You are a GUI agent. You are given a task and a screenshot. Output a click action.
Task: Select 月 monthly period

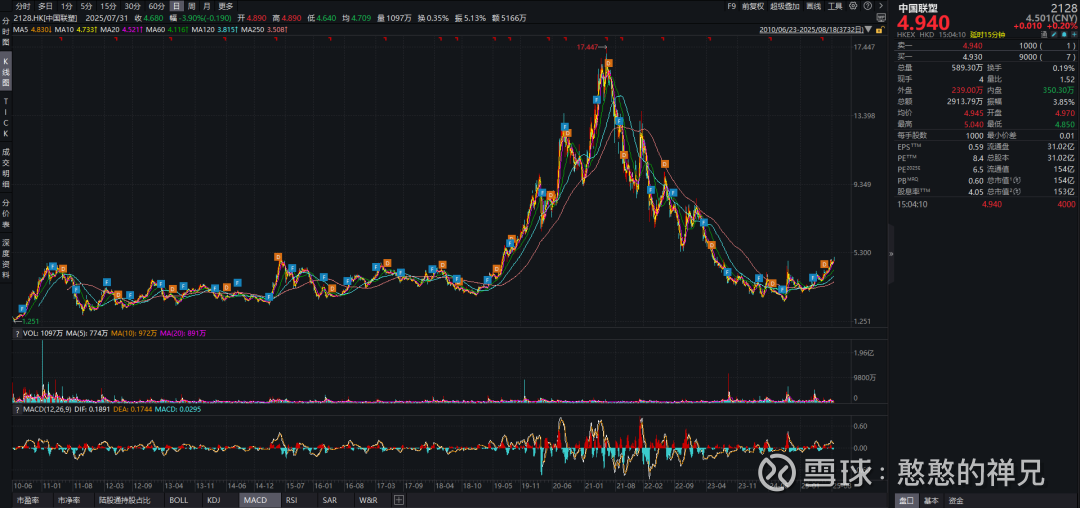207,6
